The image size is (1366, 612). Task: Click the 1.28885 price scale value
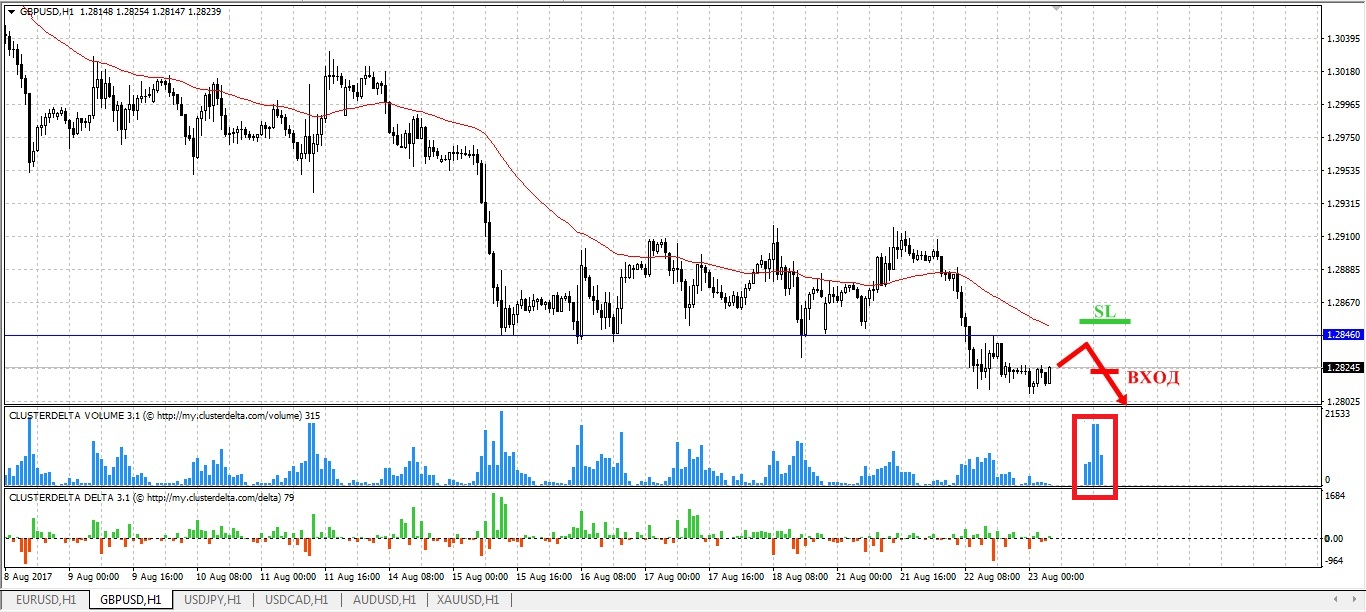(1342, 270)
